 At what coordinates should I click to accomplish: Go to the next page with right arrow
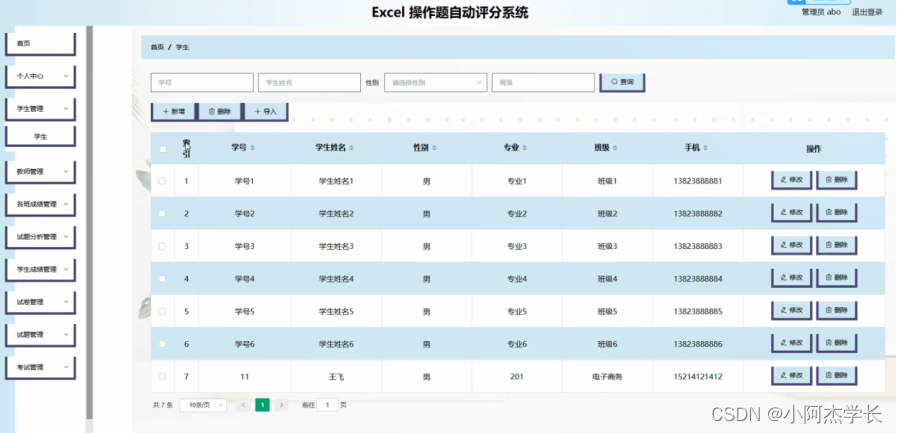click(x=281, y=405)
